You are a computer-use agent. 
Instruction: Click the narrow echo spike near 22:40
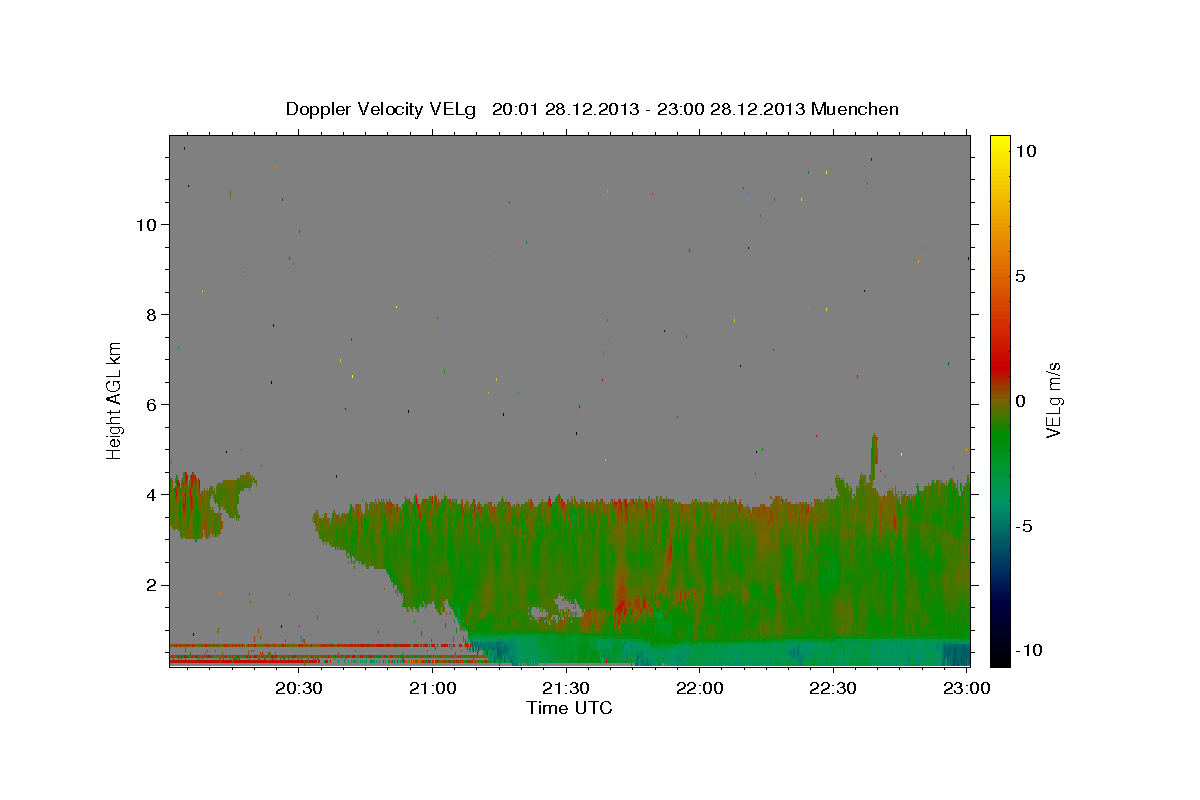click(874, 456)
